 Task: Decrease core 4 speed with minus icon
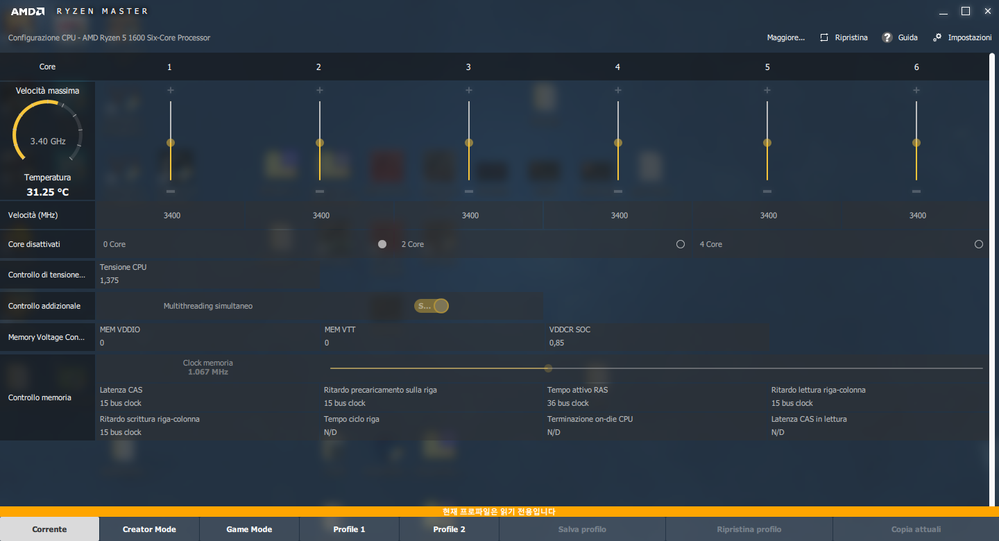pos(617,191)
